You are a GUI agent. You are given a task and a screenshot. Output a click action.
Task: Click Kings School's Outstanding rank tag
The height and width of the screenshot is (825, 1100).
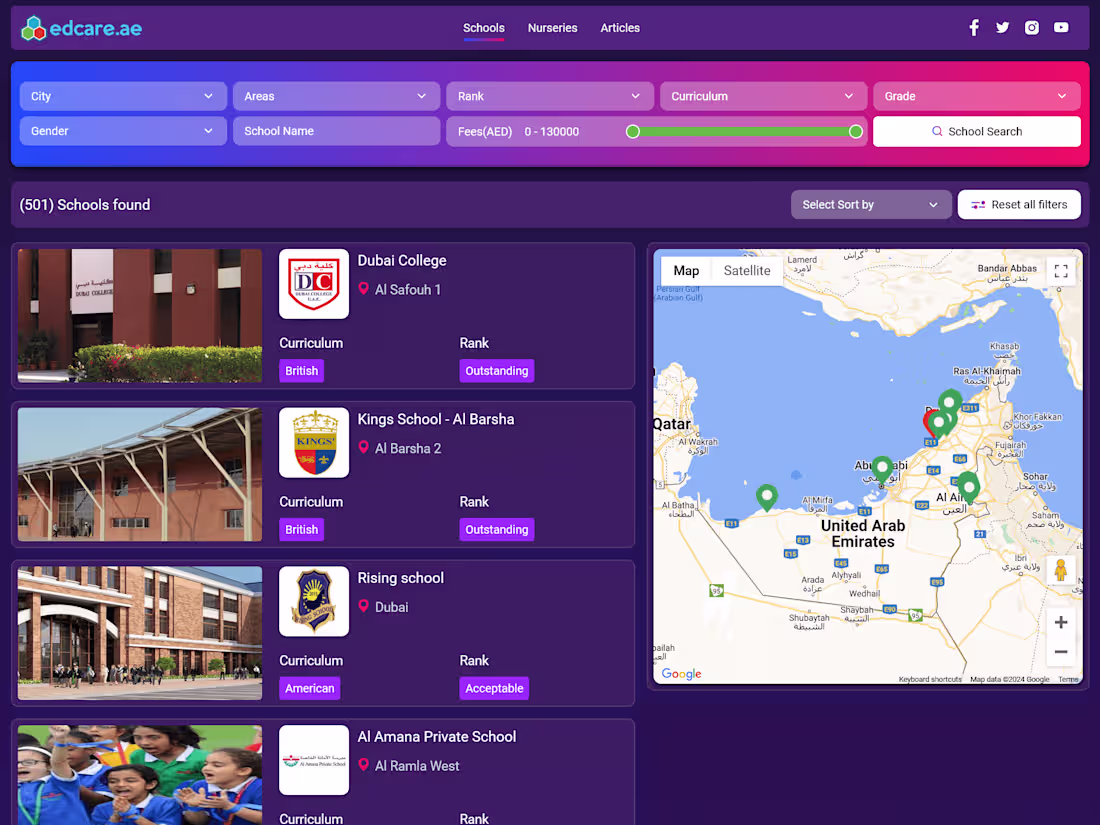tap(497, 530)
